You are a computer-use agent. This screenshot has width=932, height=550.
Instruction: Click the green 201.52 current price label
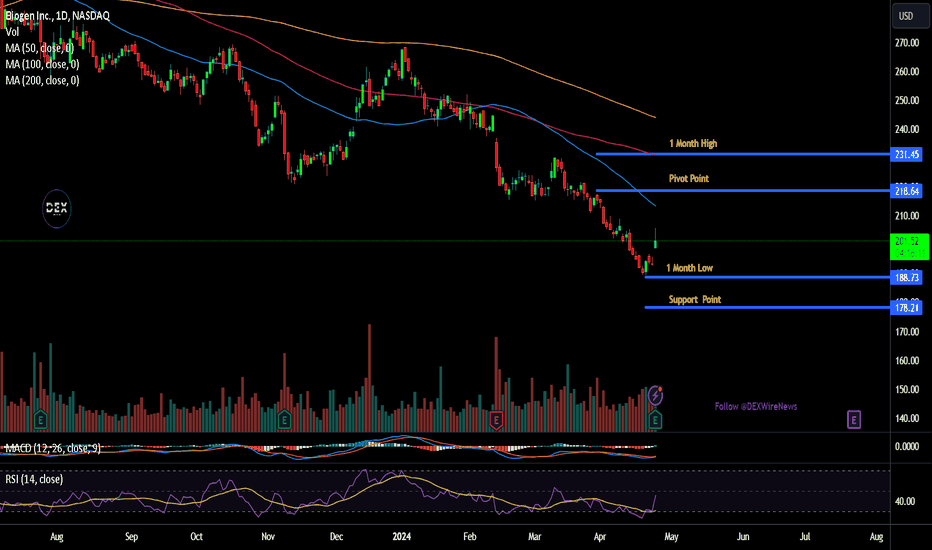(909, 247)
